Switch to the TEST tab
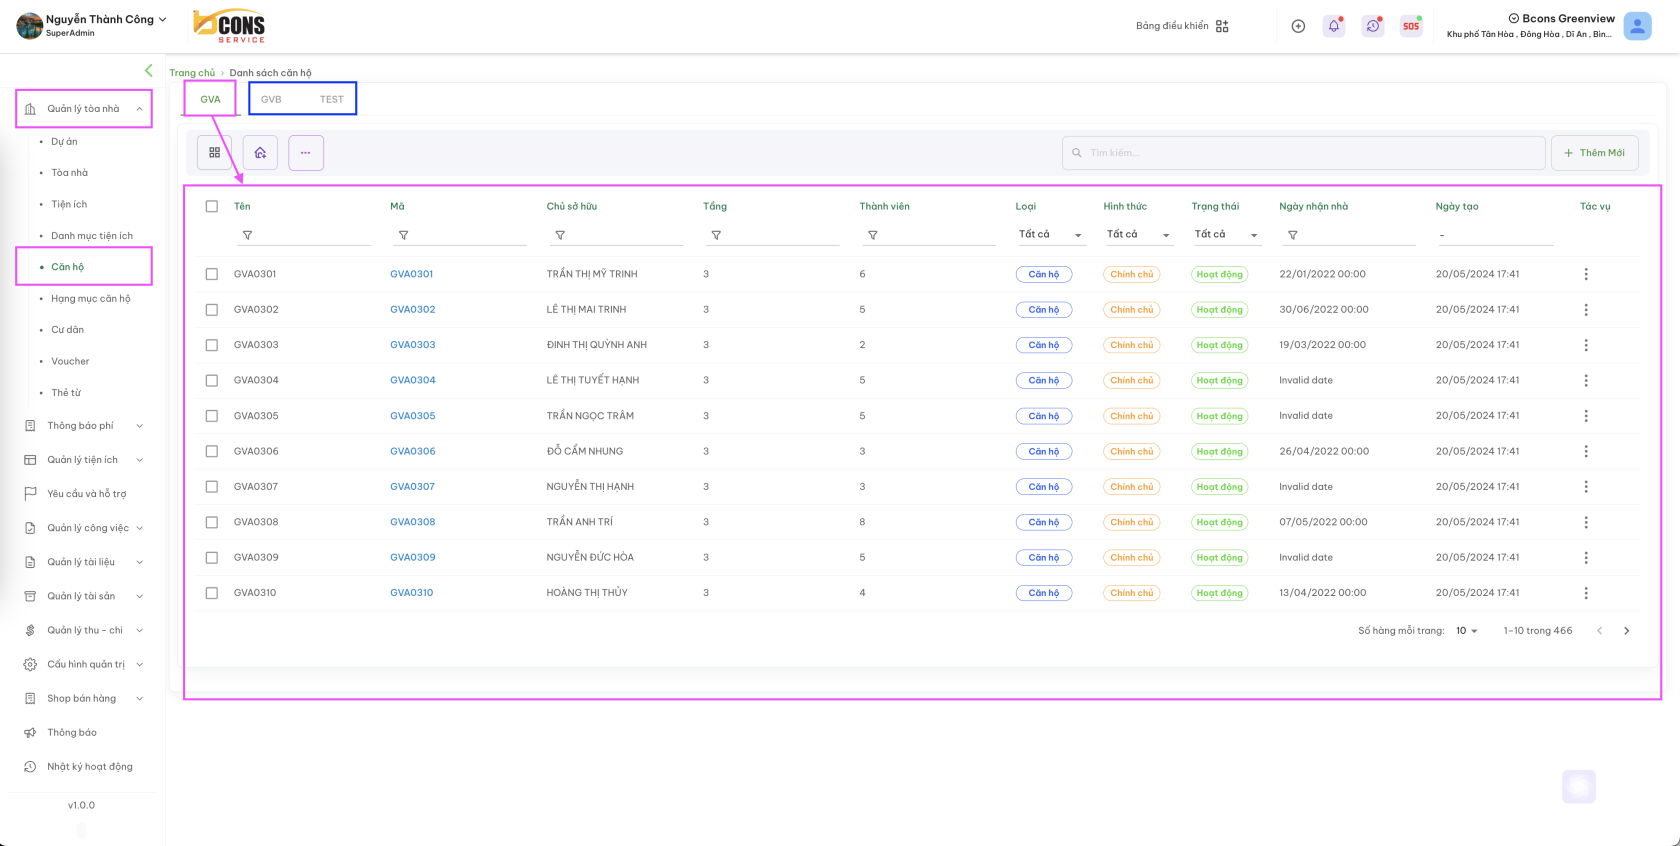 pyautogui.click(x=332, y=99)
